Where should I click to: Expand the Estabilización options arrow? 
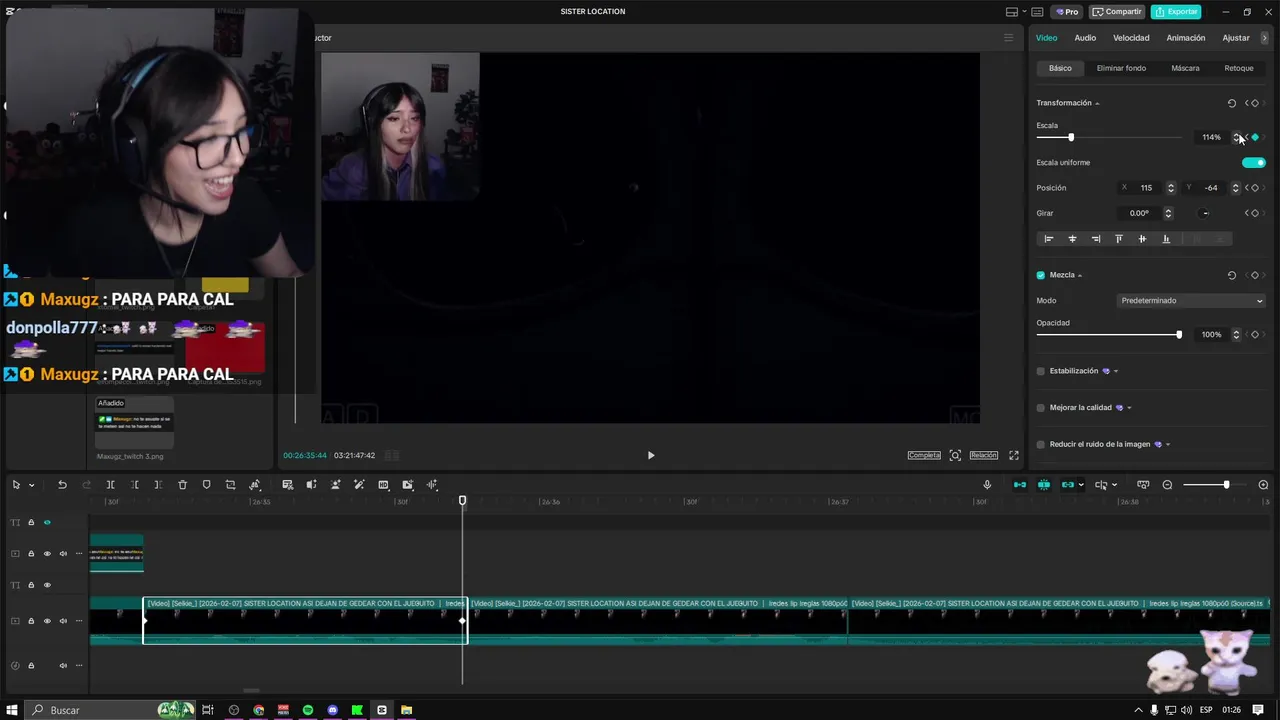1116,371
